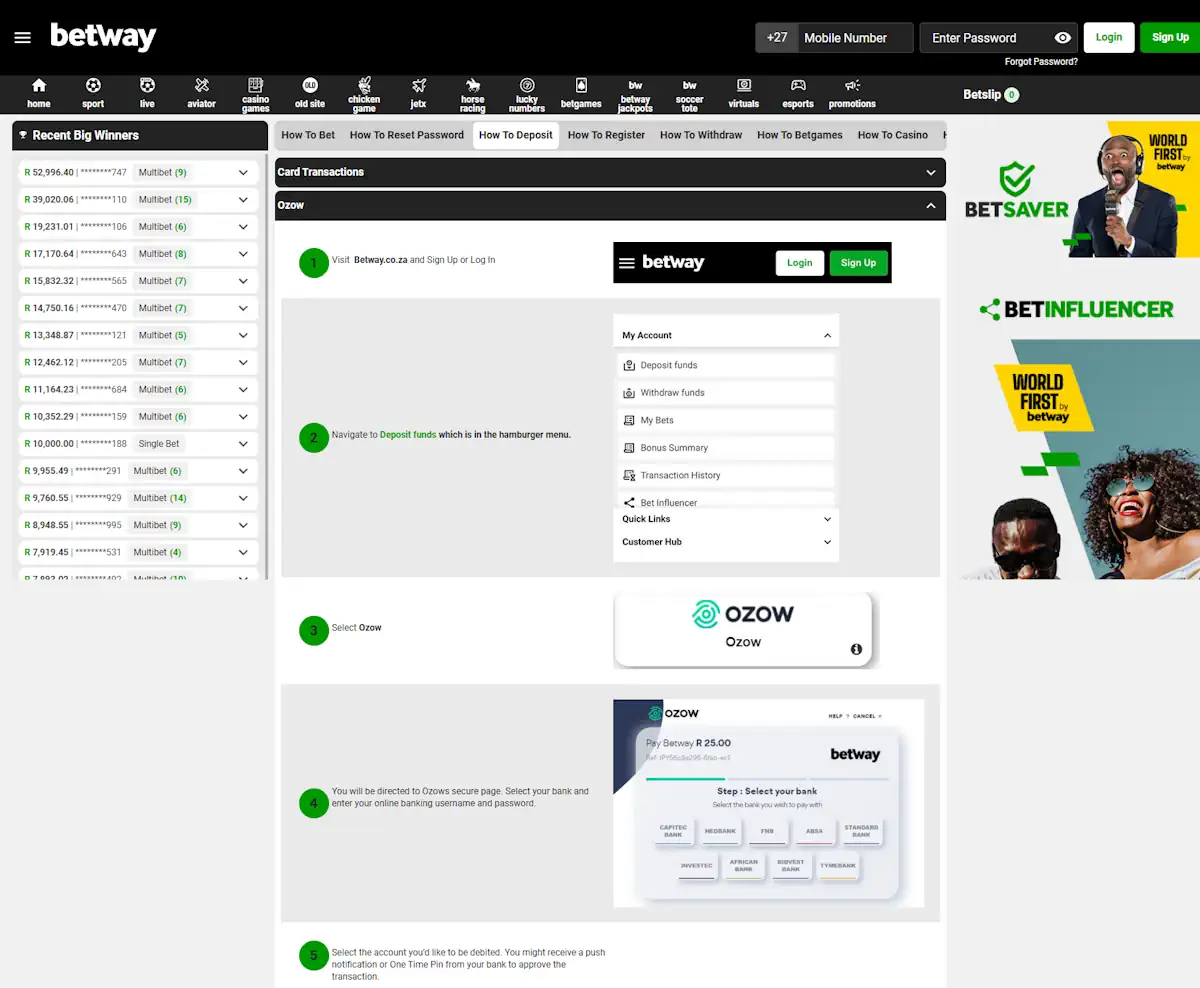
Task: Open Betway Jackpots
Action: pos(635,94)
